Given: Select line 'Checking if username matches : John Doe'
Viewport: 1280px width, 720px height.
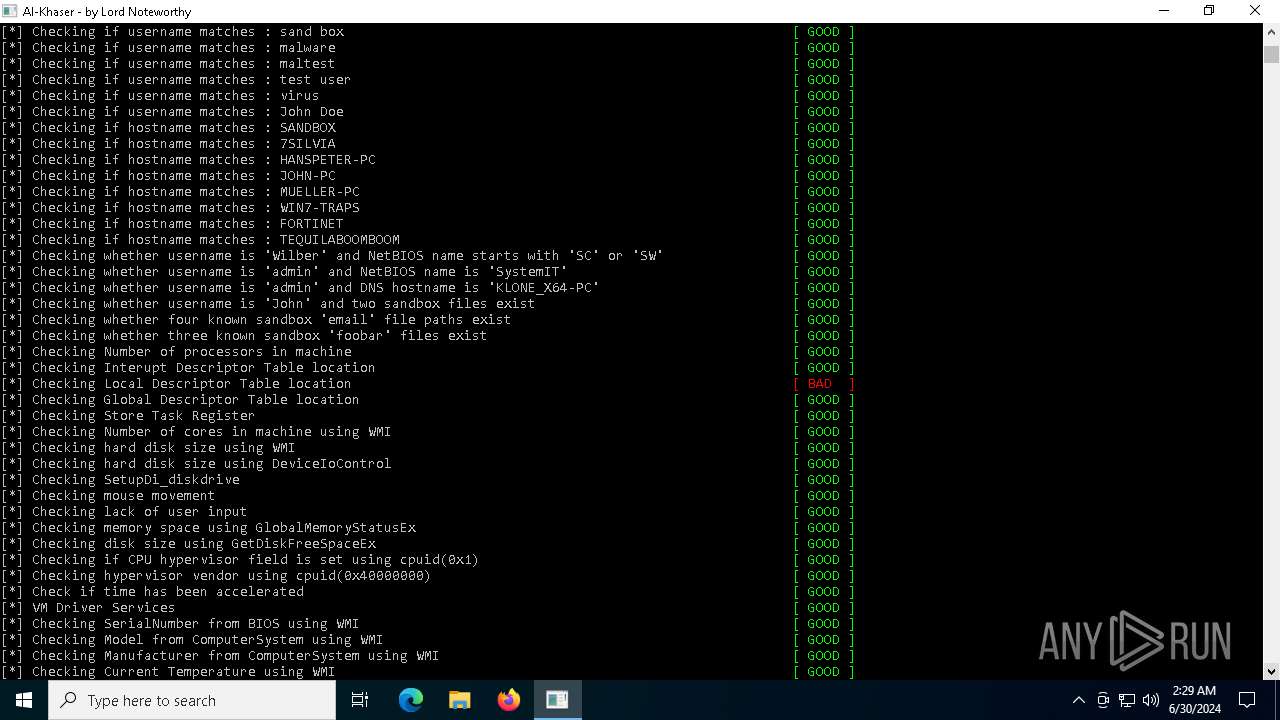Looking at the screenshot, I should coord(172,111).
